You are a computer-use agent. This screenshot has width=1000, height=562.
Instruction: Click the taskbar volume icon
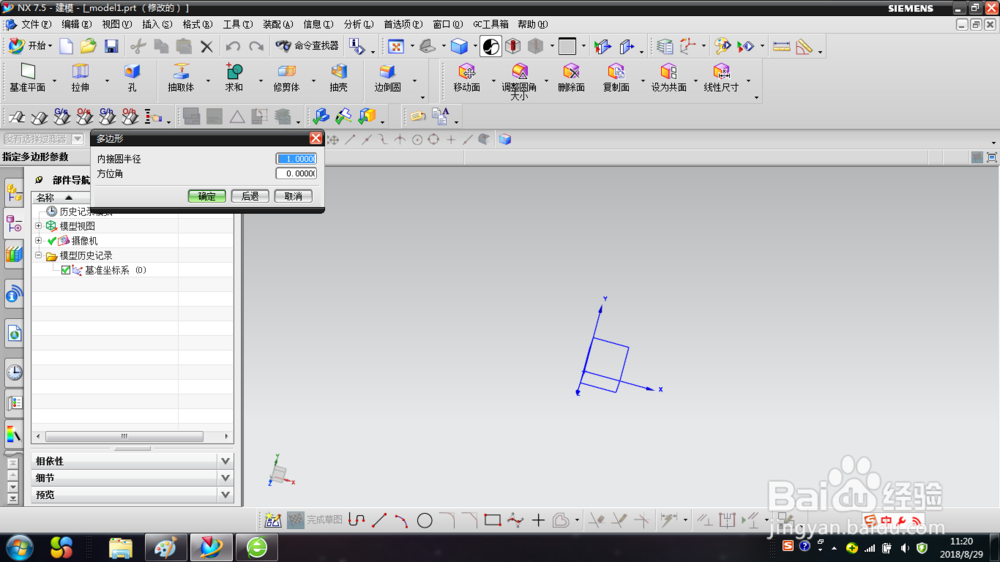pyautogui.click(x=904, y=548)
